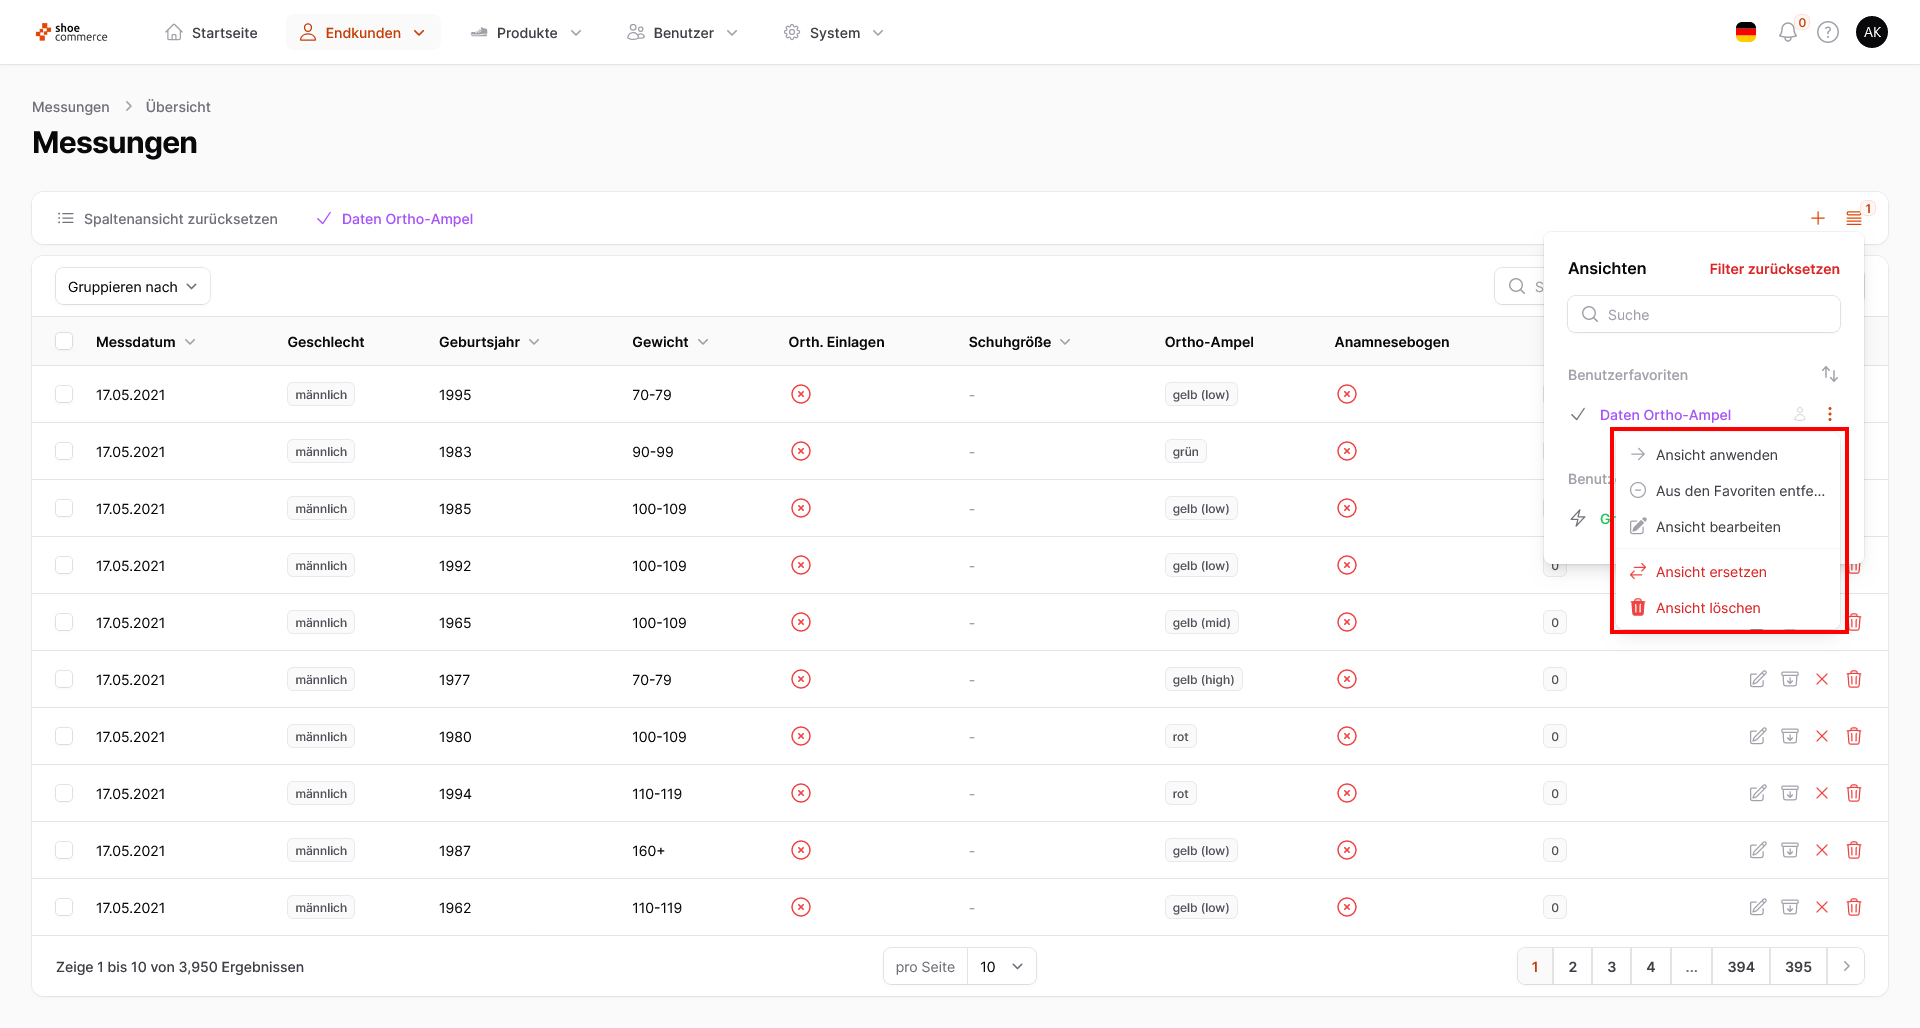Select checkbox for the 1962 row

pyautogui.click(x=65, y=907)
